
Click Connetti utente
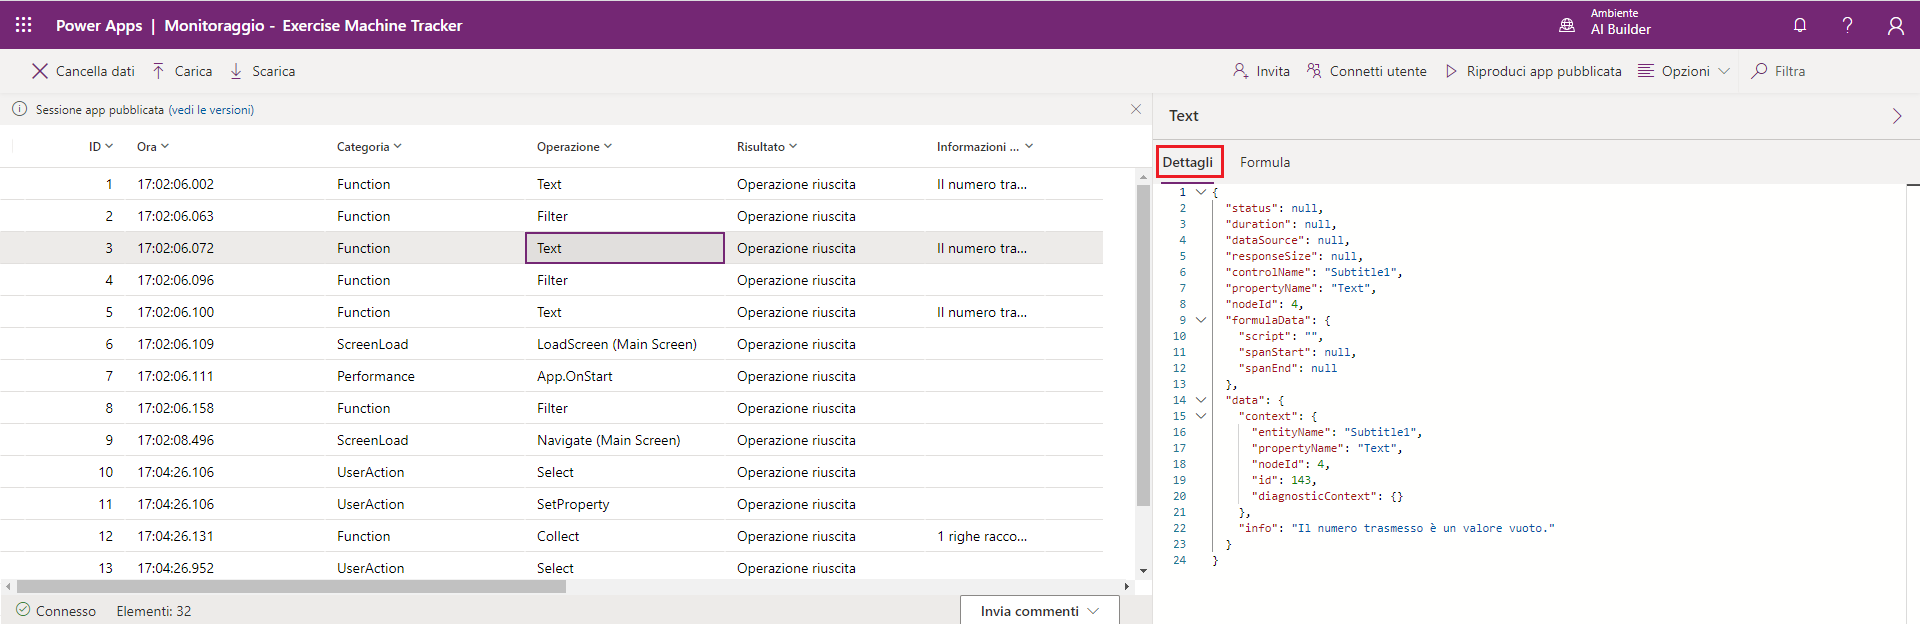click(x=1366, y=71)
